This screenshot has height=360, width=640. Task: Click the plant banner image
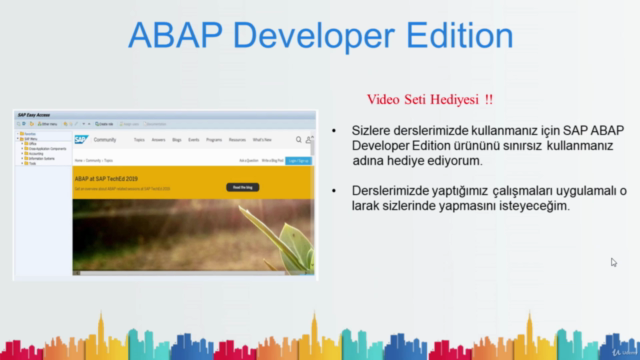[193, 235]
